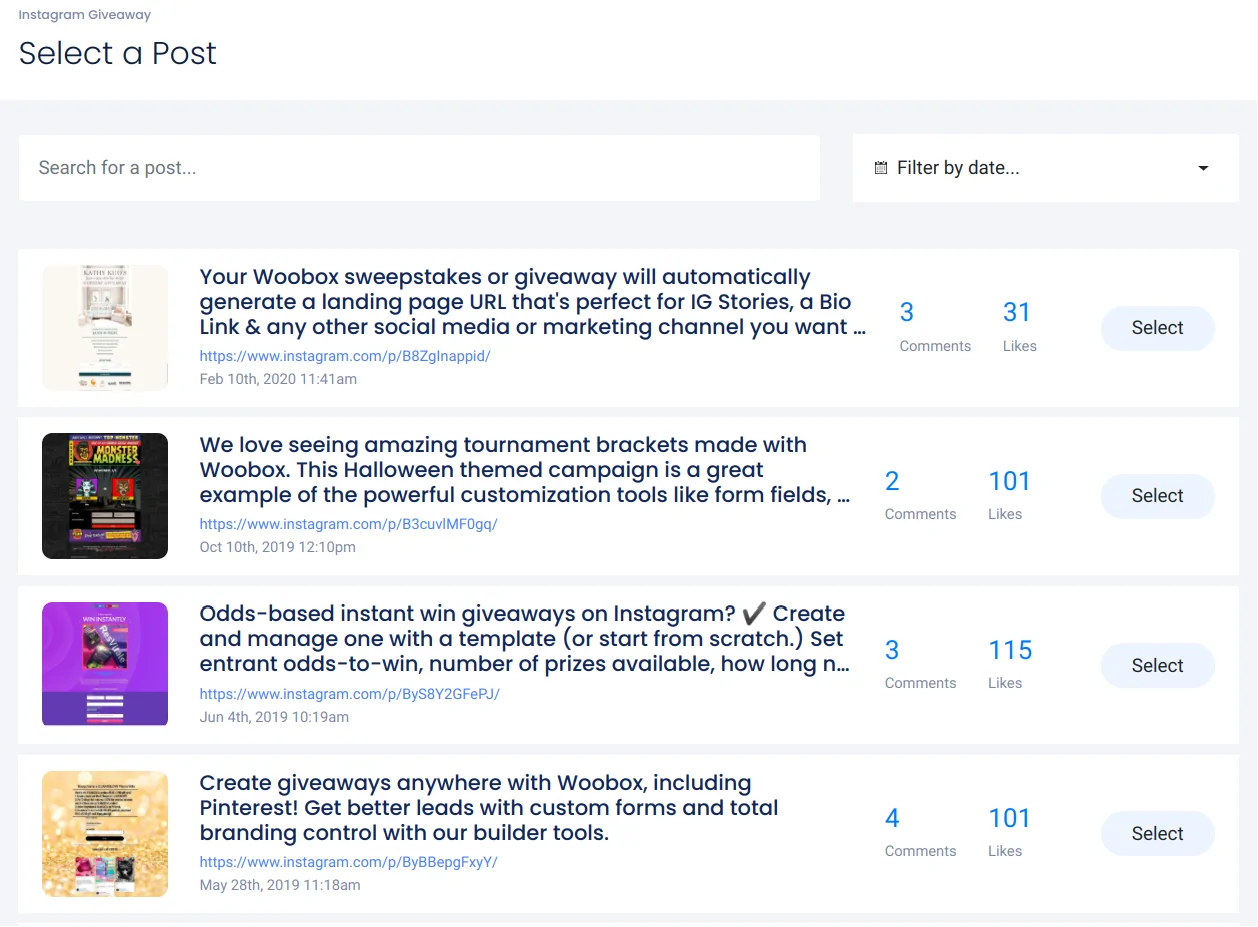The image size is (1258, 927).
Task: Open the B3cuvlMF0gq Instagram link
Action: tap(348, 524)
